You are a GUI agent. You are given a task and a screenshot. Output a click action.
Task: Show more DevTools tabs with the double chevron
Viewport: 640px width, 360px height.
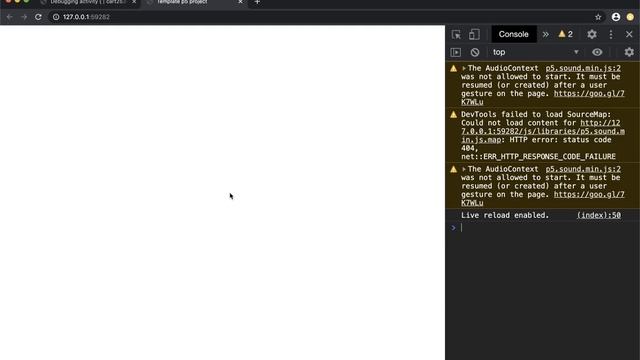[546, 34]
